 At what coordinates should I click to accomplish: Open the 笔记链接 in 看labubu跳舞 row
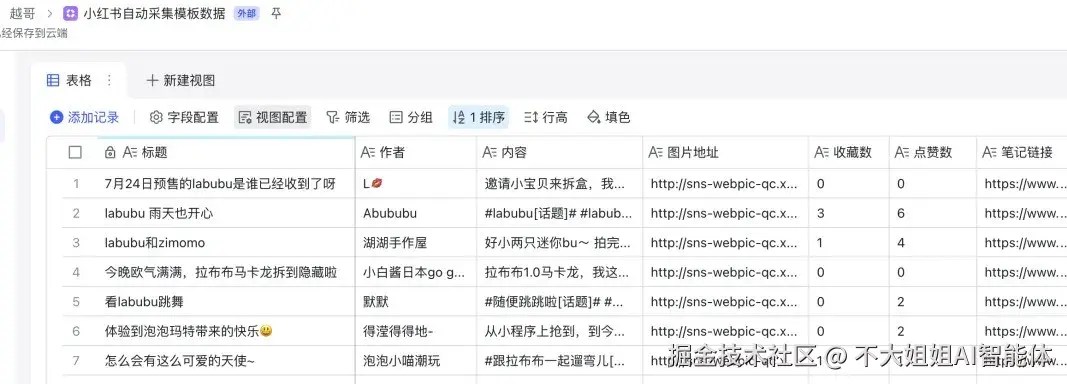(1022, 302)
